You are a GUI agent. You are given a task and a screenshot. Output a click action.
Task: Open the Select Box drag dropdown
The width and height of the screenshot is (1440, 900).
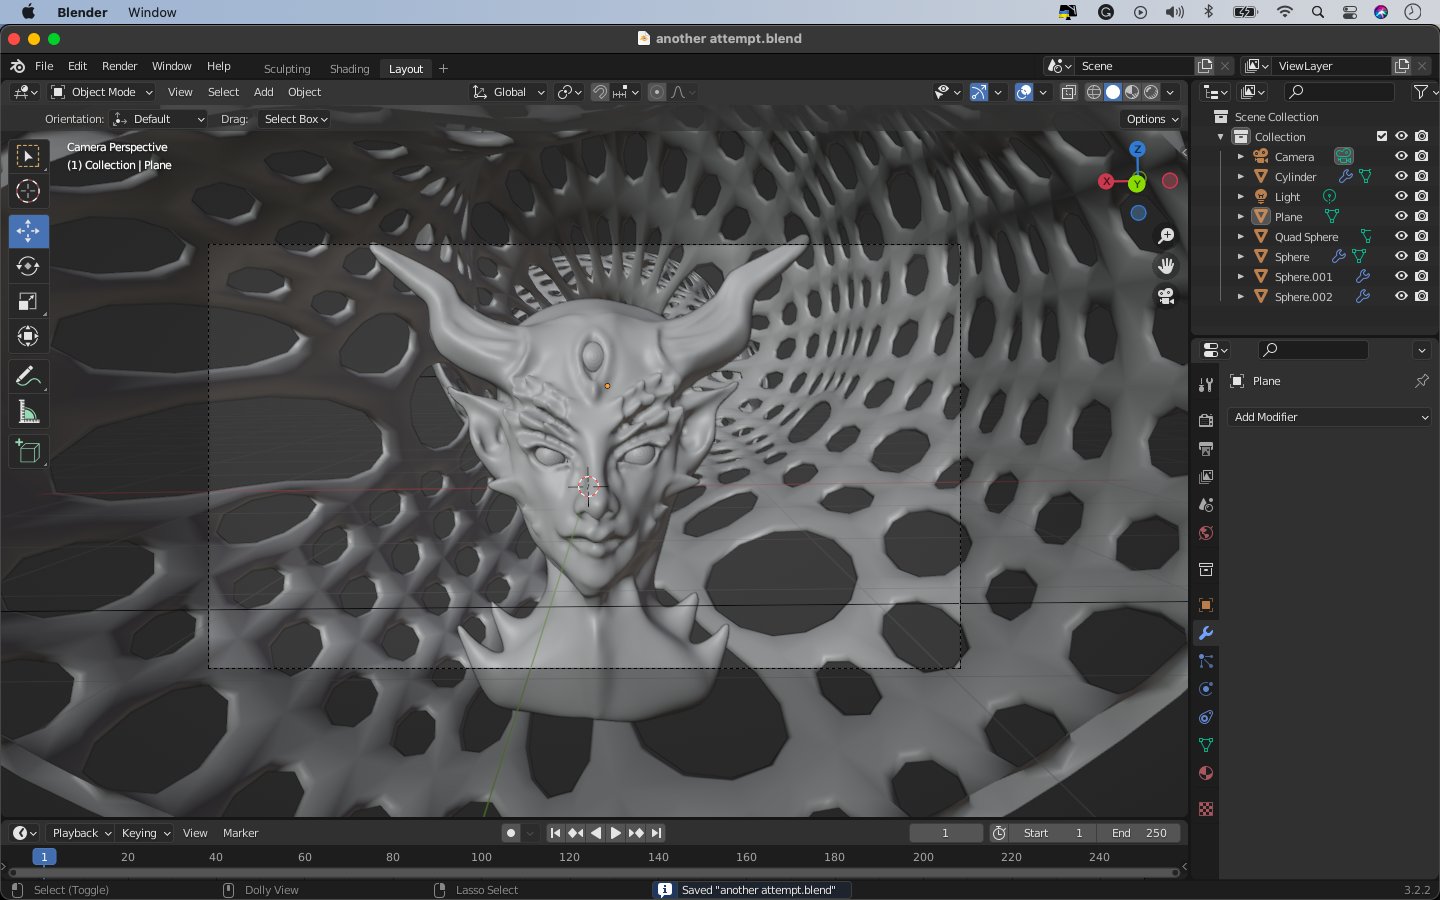tap(294, 119)
